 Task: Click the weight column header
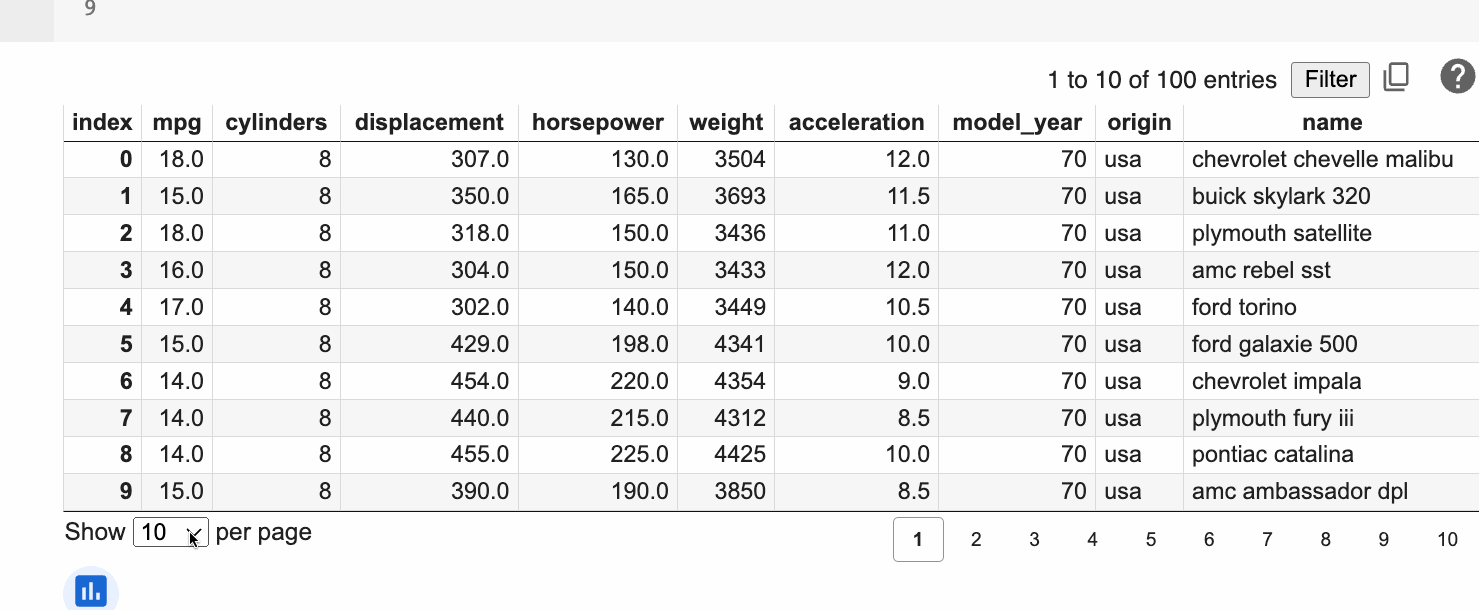pyautogui.click(x=726, y=123)
